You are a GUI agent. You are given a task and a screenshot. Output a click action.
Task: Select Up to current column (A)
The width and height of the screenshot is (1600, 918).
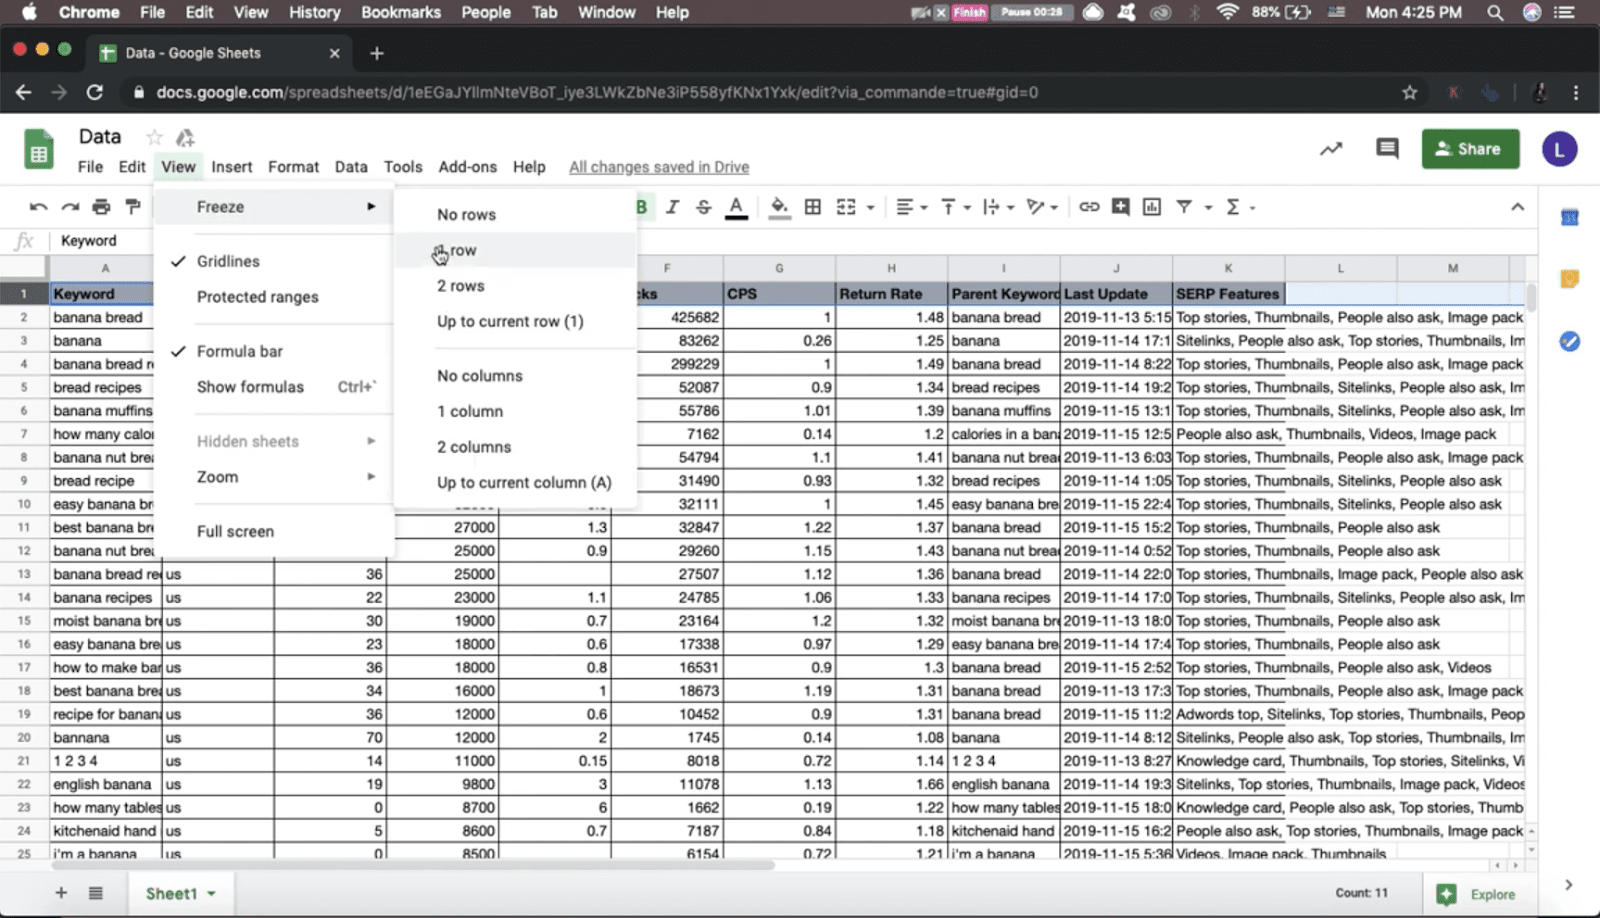523,482
